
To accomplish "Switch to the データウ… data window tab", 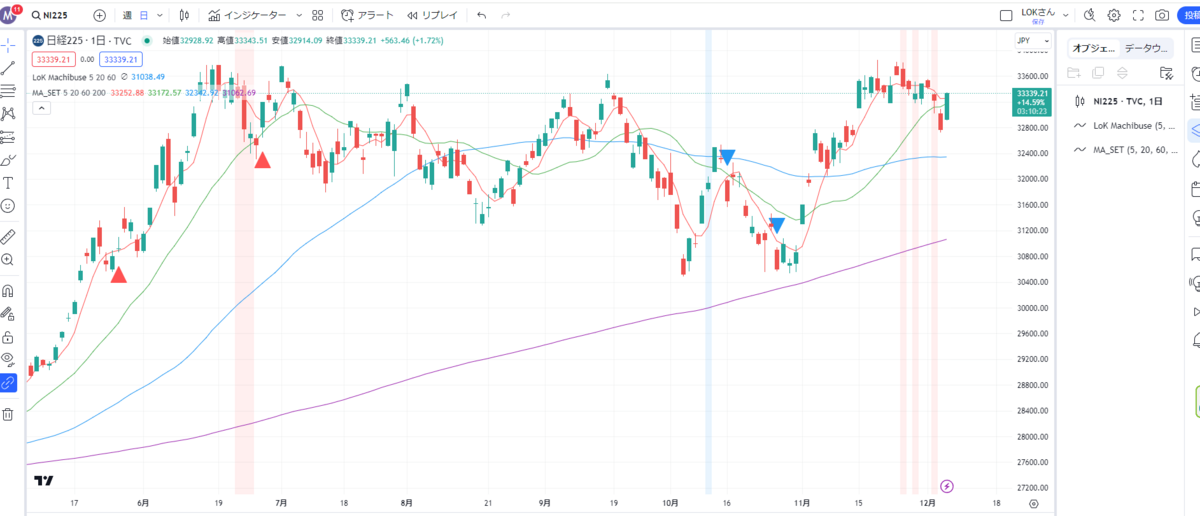I will [1144, 48].
